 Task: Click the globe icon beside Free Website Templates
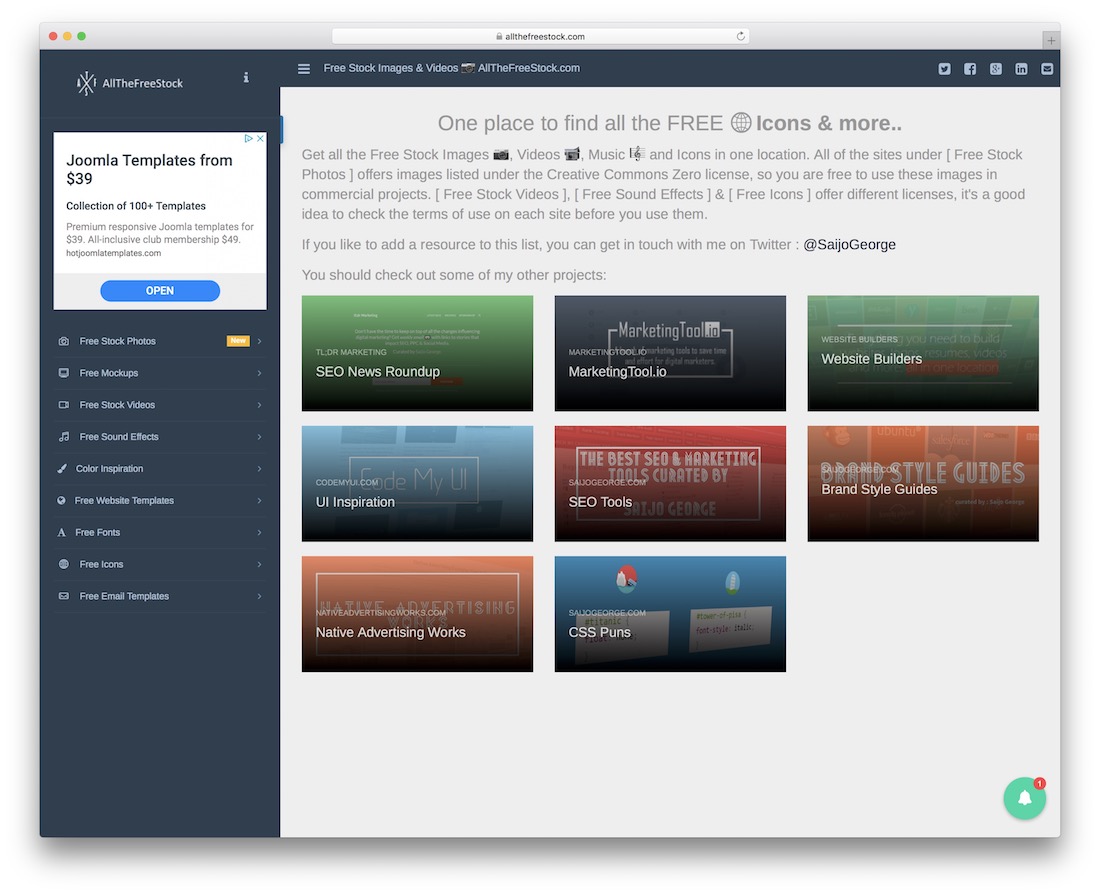coord(61,500)
